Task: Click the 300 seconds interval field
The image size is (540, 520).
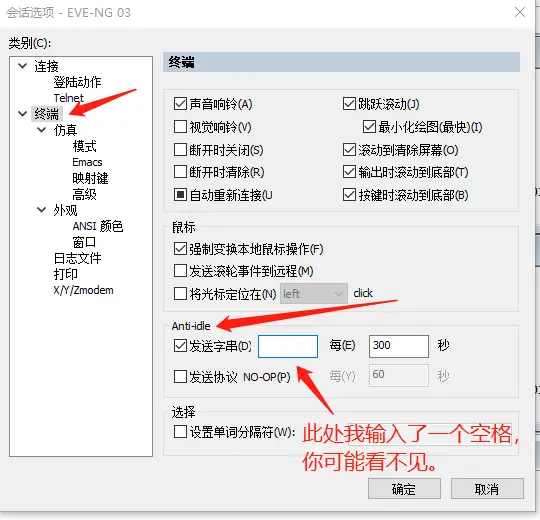Action: (399, 346)
